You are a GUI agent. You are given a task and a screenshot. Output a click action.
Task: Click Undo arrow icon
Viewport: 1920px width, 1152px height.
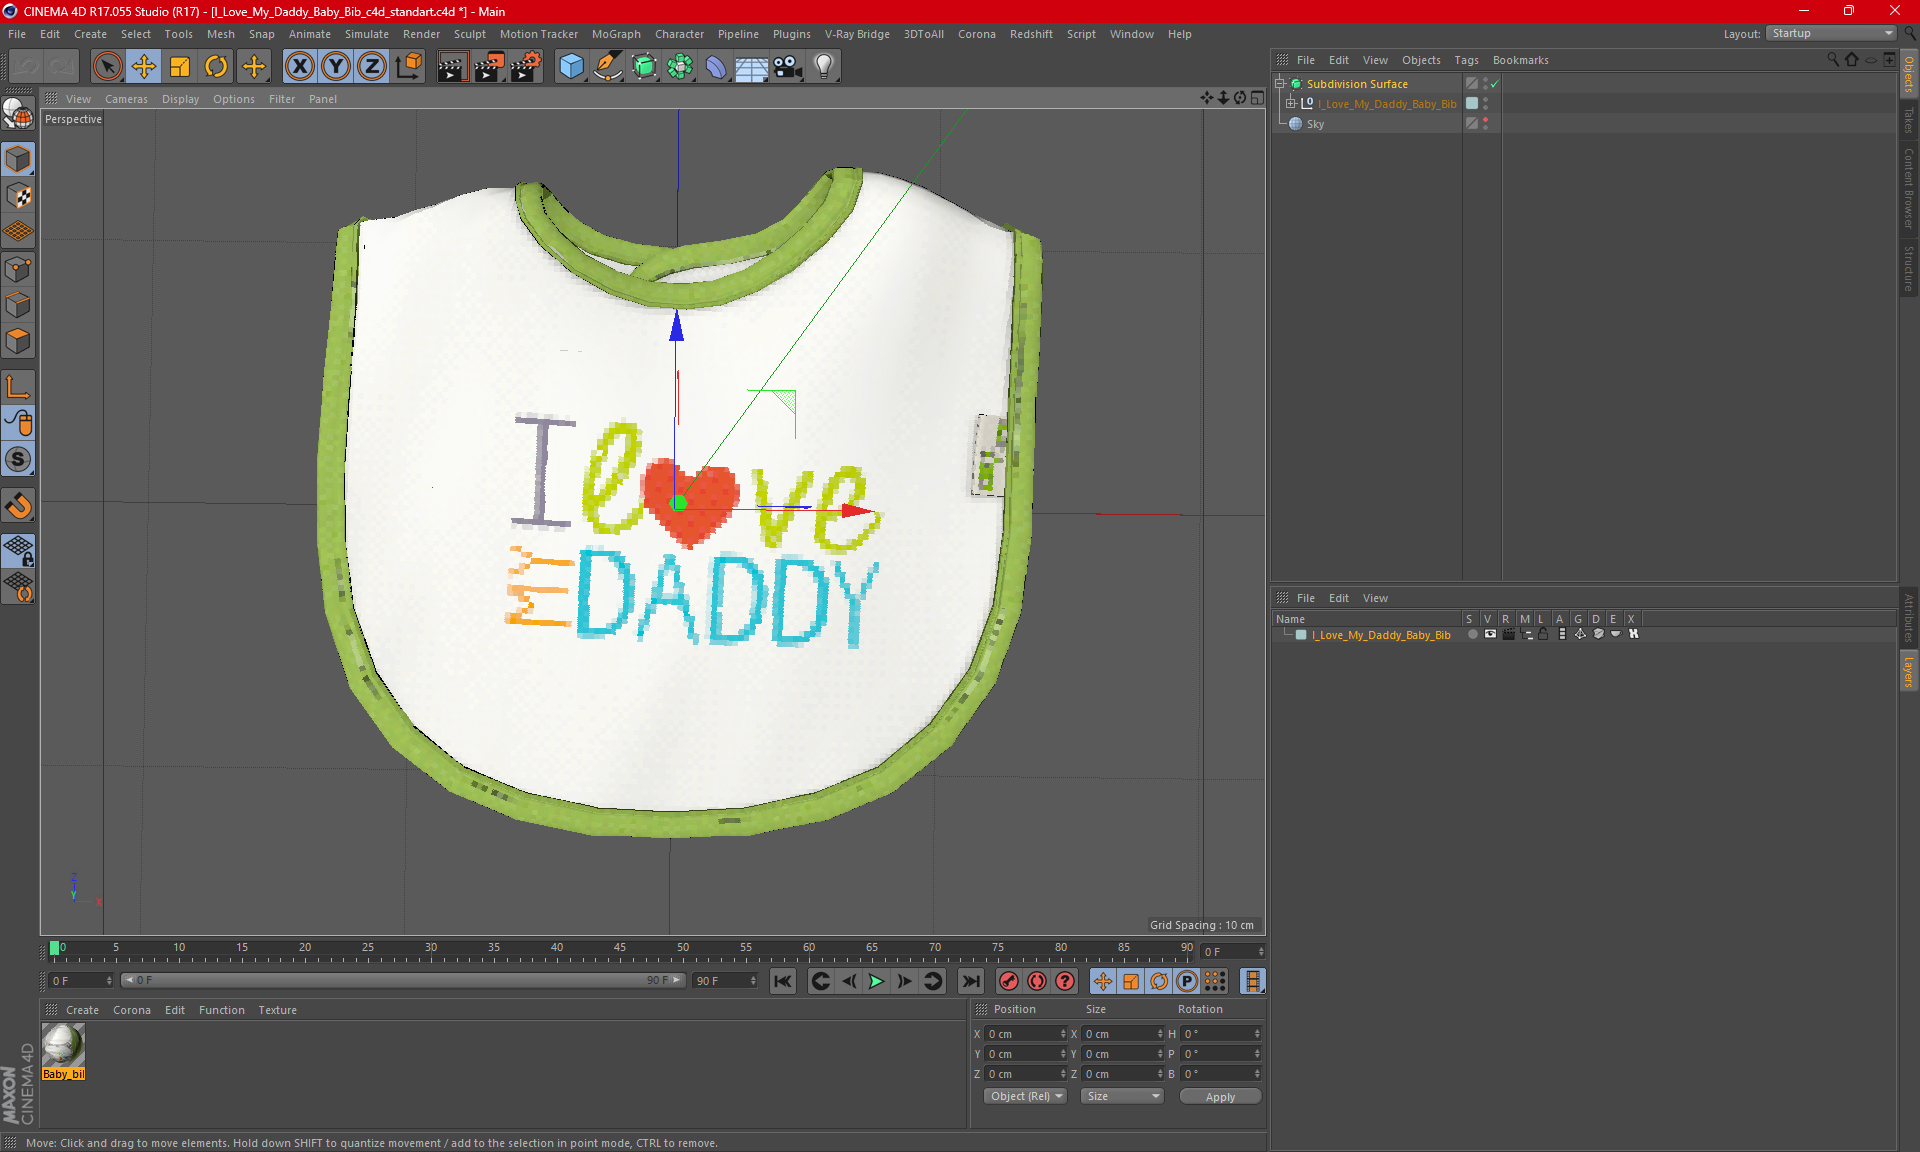(26, 67)
